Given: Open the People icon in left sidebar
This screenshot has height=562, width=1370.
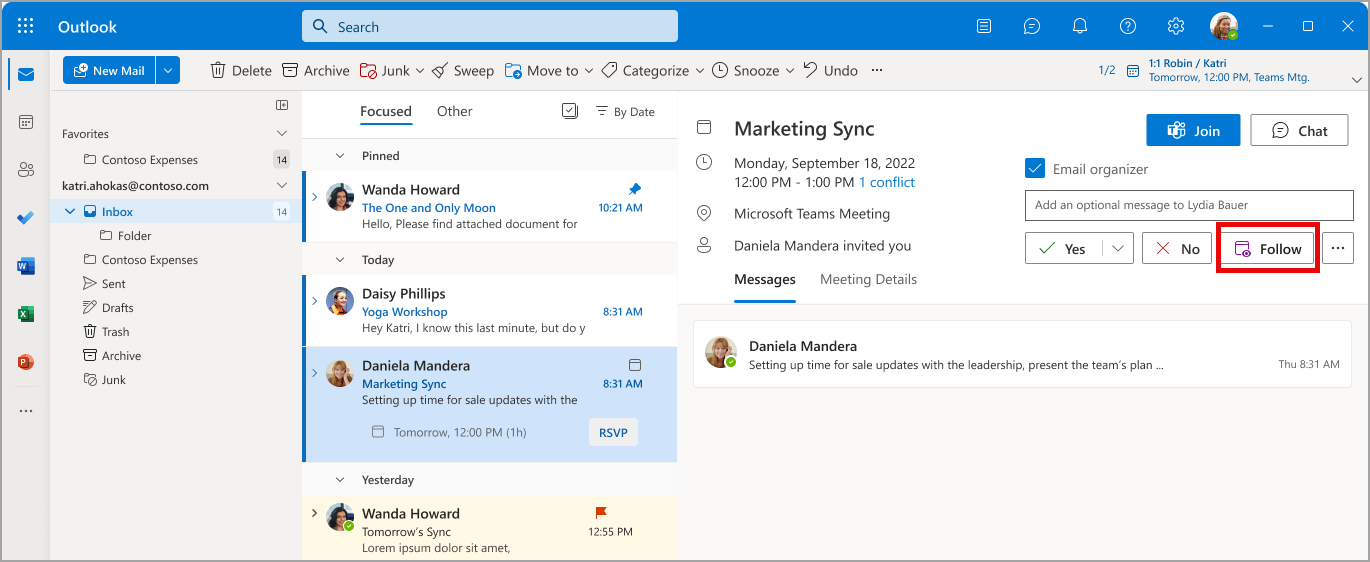Looking at the screenshot, I should pos(26,170).
